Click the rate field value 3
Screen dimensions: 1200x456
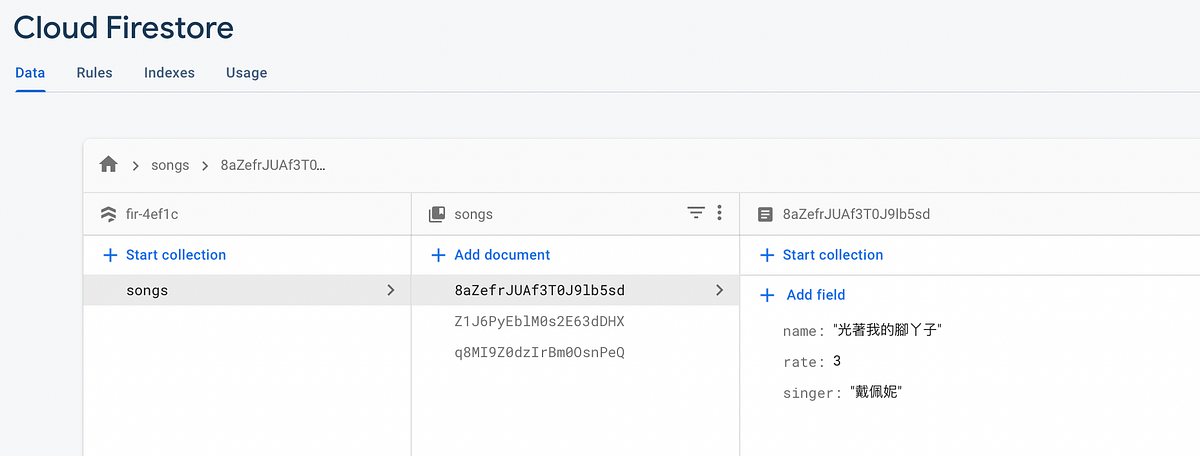point(837,361)
